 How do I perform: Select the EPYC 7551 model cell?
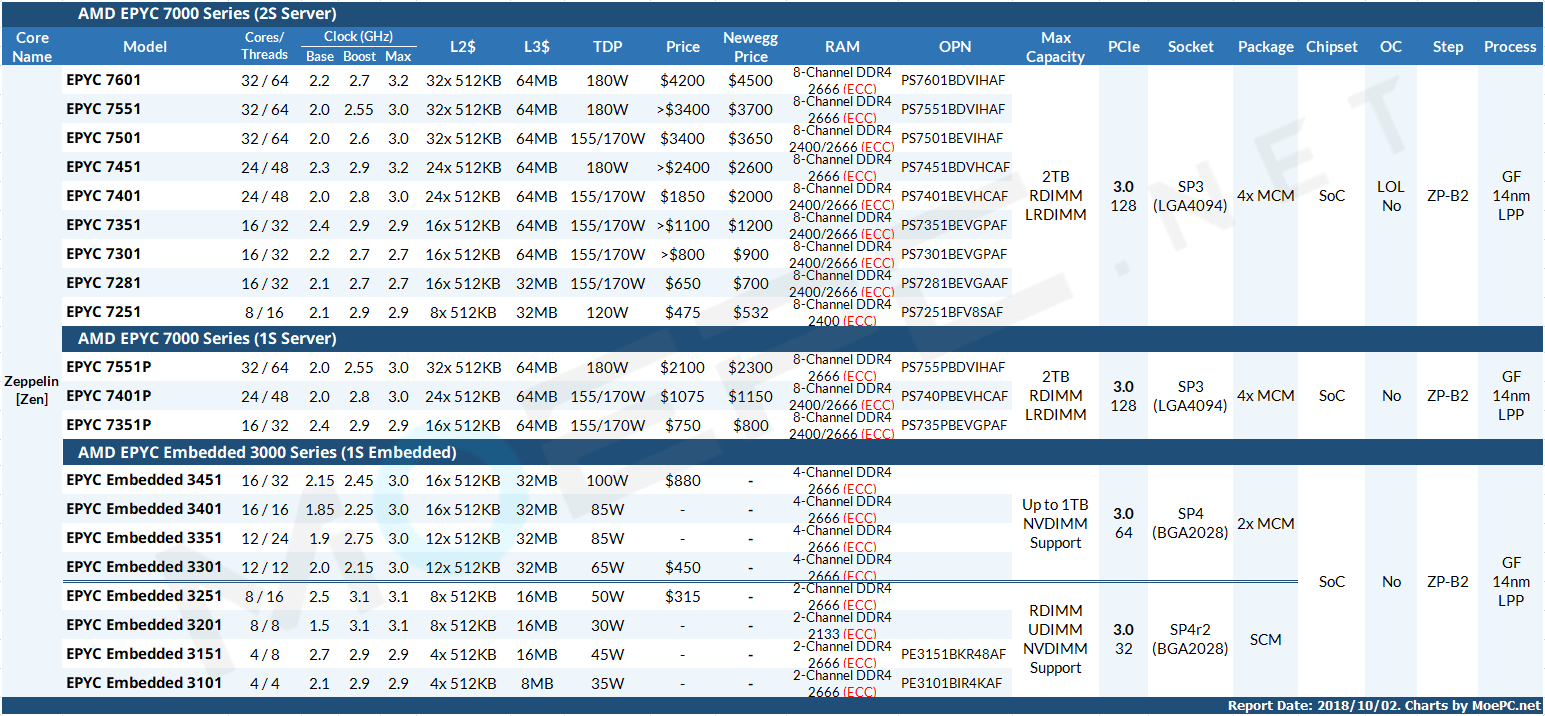point(103,109)
